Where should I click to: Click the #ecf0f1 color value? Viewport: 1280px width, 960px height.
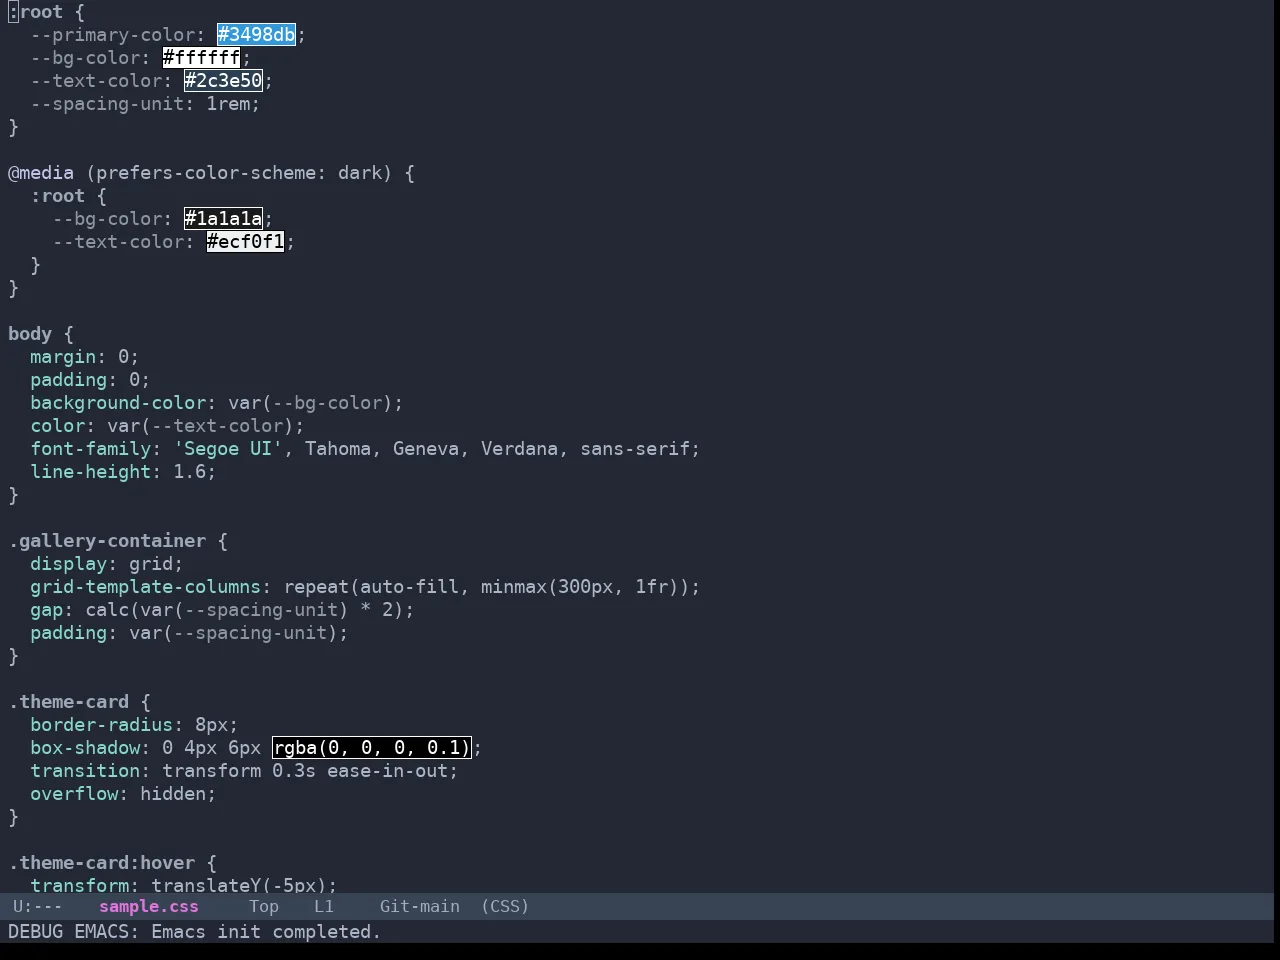click(245, 242)
